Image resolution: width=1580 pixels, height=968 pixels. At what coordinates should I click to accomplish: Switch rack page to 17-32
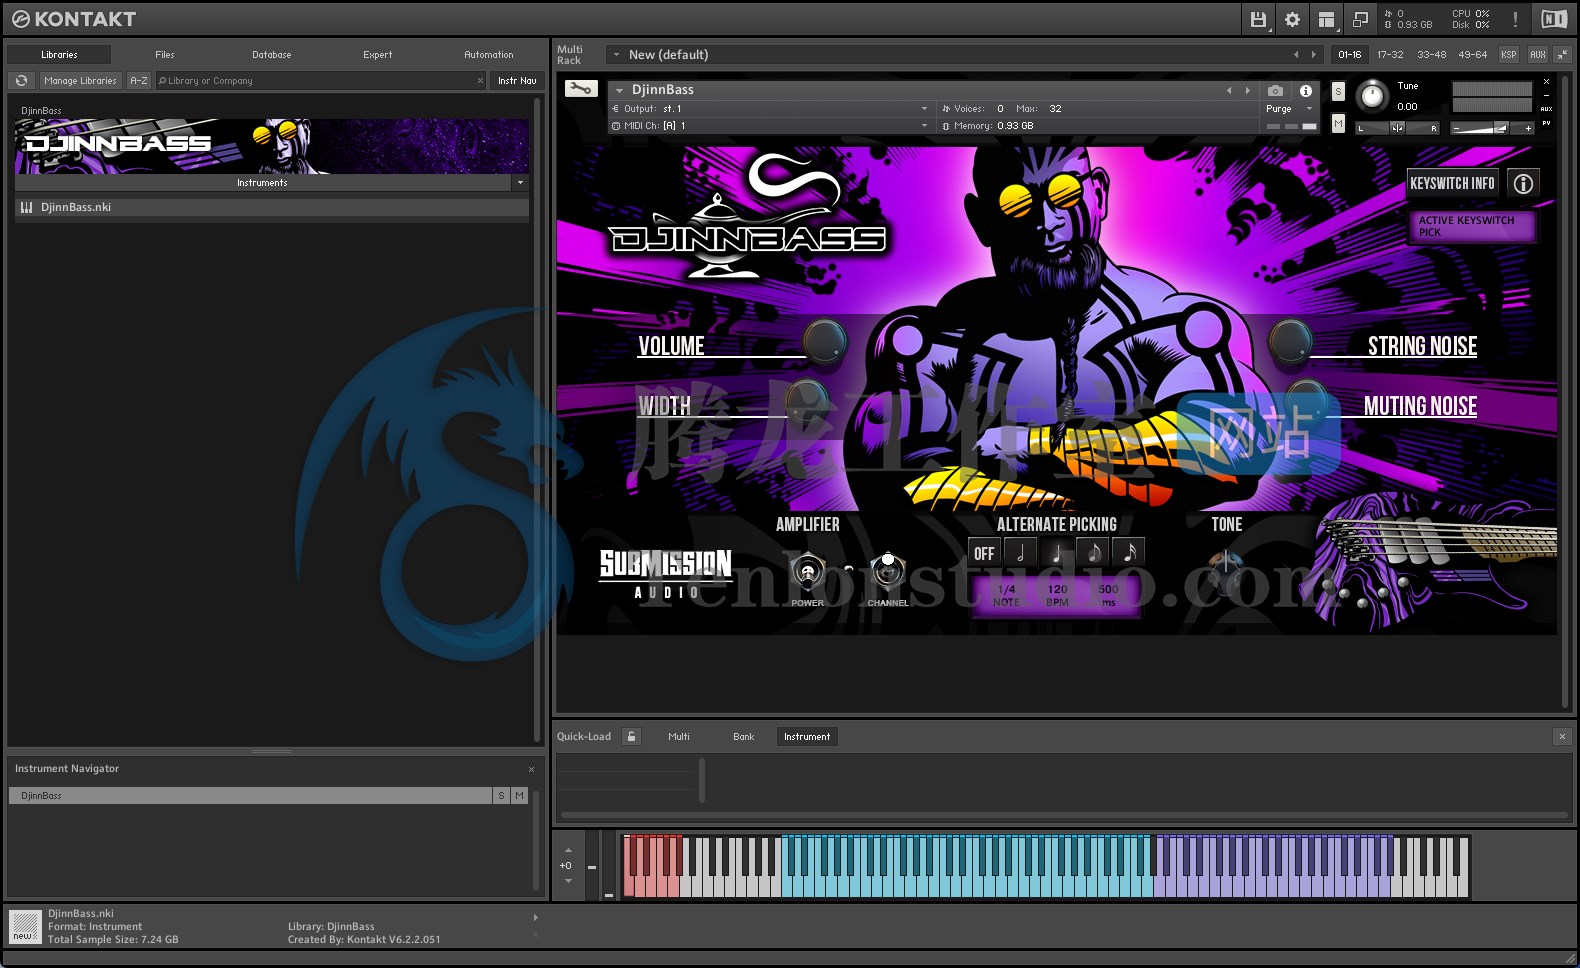[1390, 55]
